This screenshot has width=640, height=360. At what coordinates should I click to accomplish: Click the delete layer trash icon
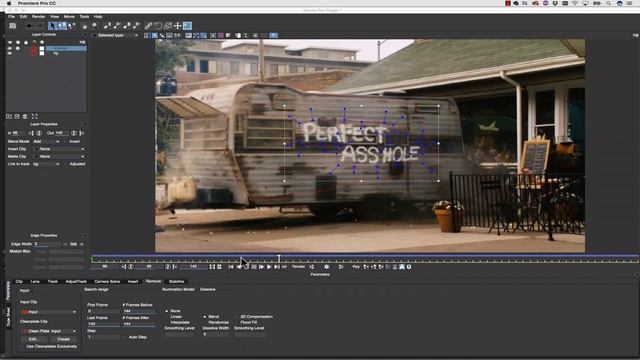(25, 117)
